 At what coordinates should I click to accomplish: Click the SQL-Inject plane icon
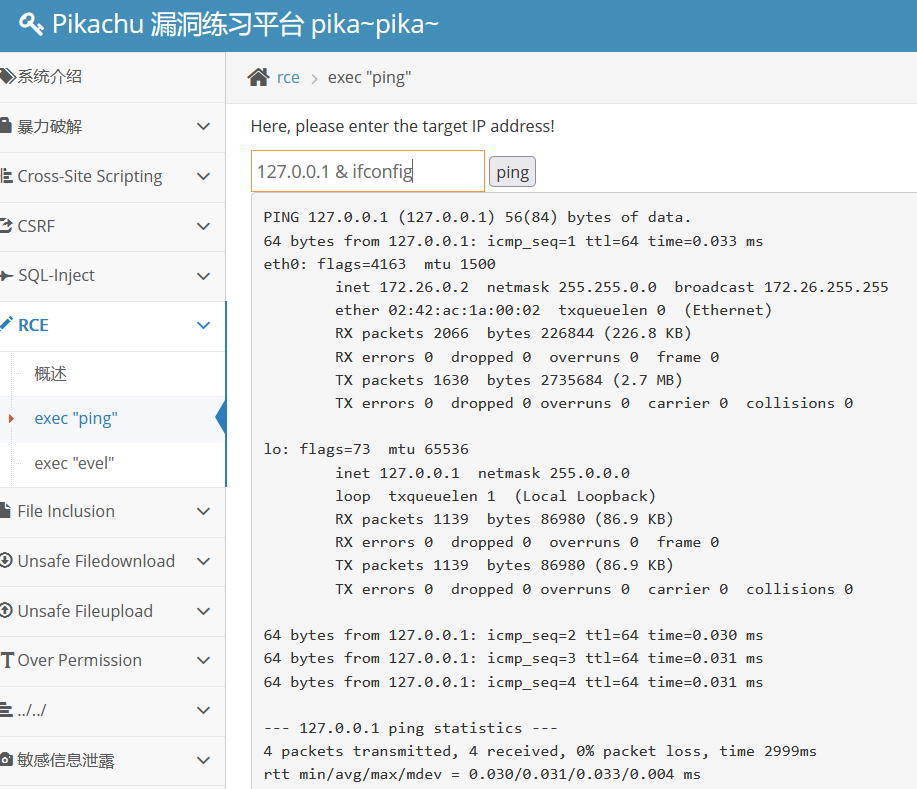6,275
